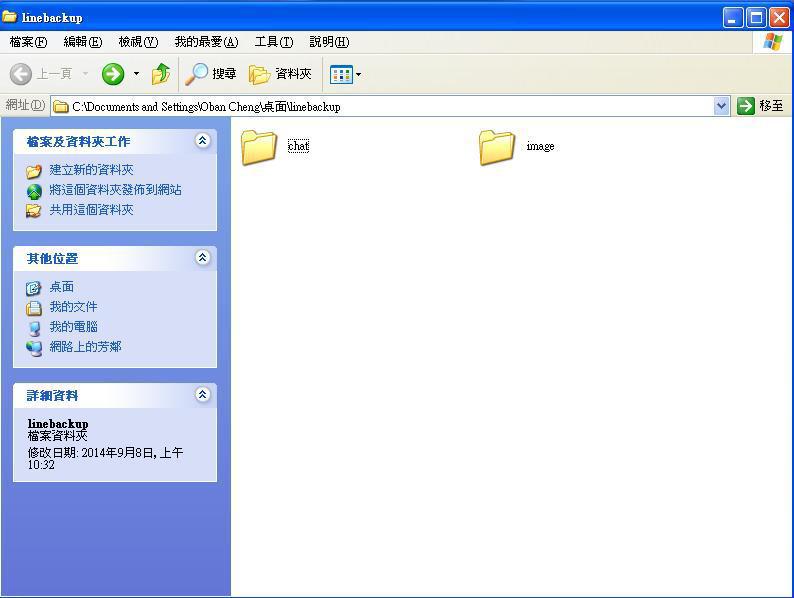Open the 我的文件 link
Screen dimensions: 794x598
click(73, 307)
